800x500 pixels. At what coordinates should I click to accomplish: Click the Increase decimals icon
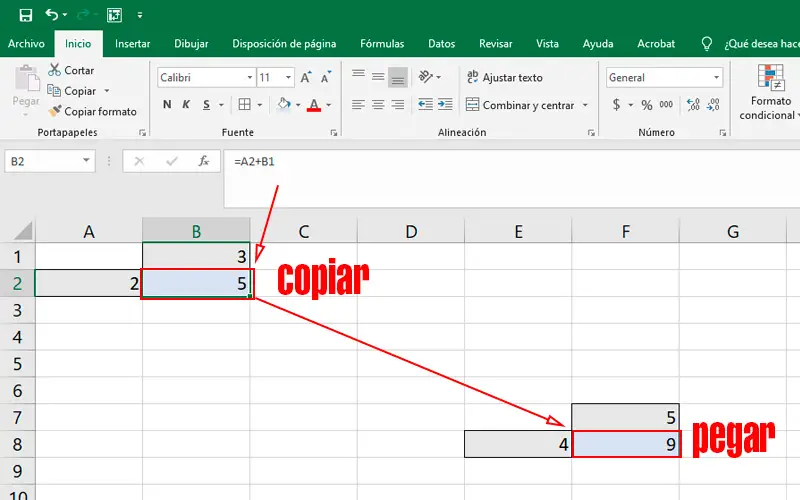click(693, 105)
